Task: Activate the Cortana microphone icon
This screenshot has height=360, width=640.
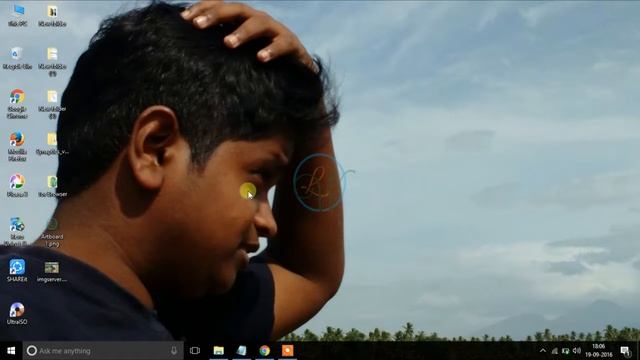Action: pos(174,351)
